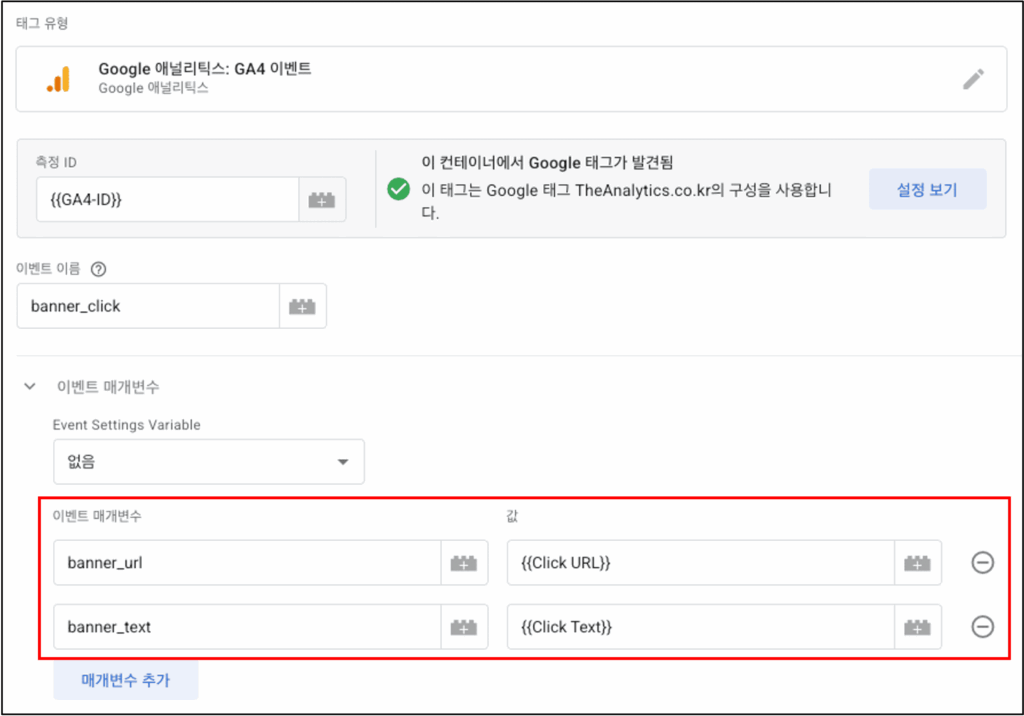Click the 값 column header

[x=512, y=516]
